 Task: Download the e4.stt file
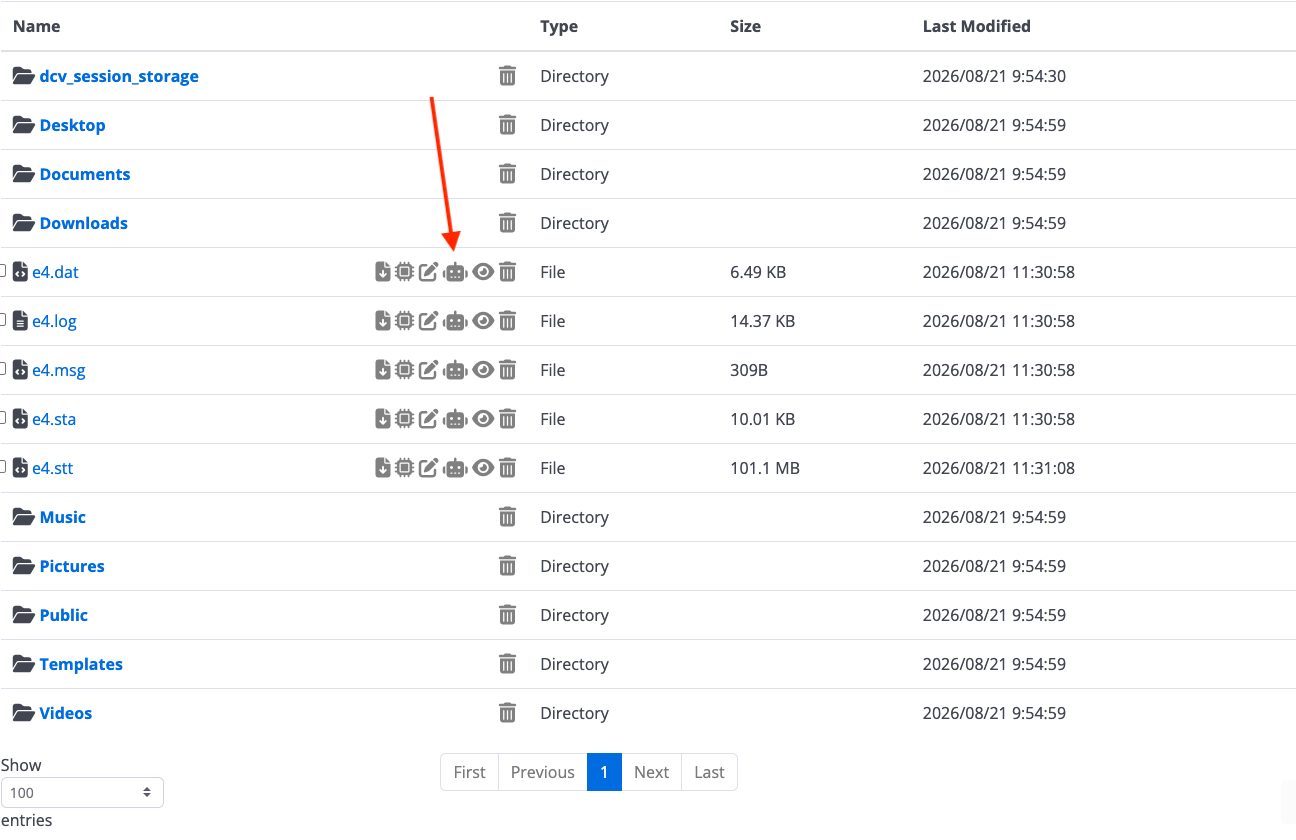(x=383, y=468)
